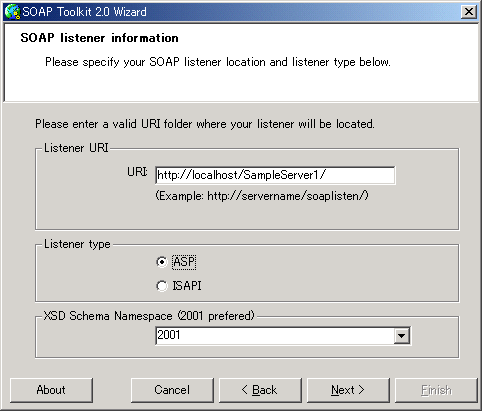Choose the ISAPI listener type radio button

click(162, 286)
